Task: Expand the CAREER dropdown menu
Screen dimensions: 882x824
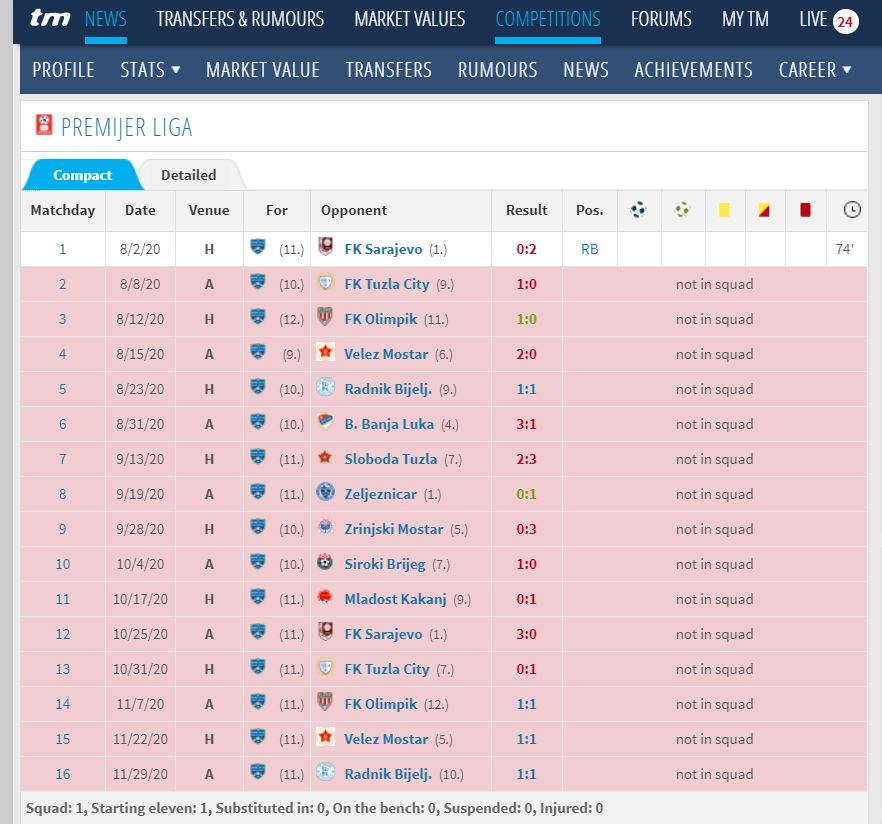Action: tap(814, 70)
